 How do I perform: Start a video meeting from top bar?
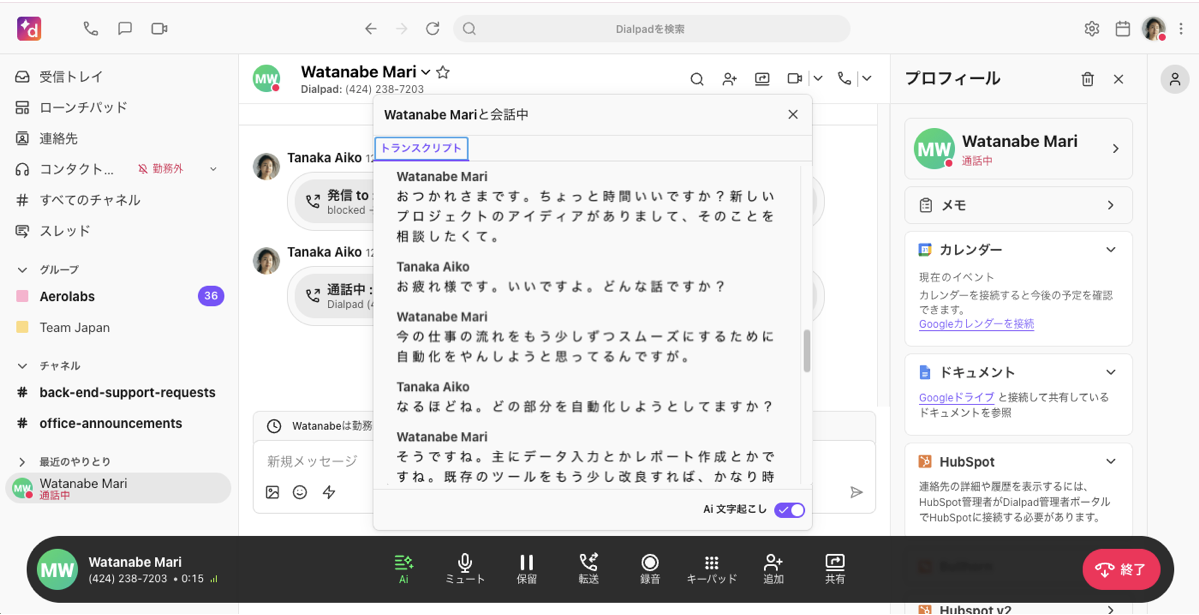click(x=159, y=29)
